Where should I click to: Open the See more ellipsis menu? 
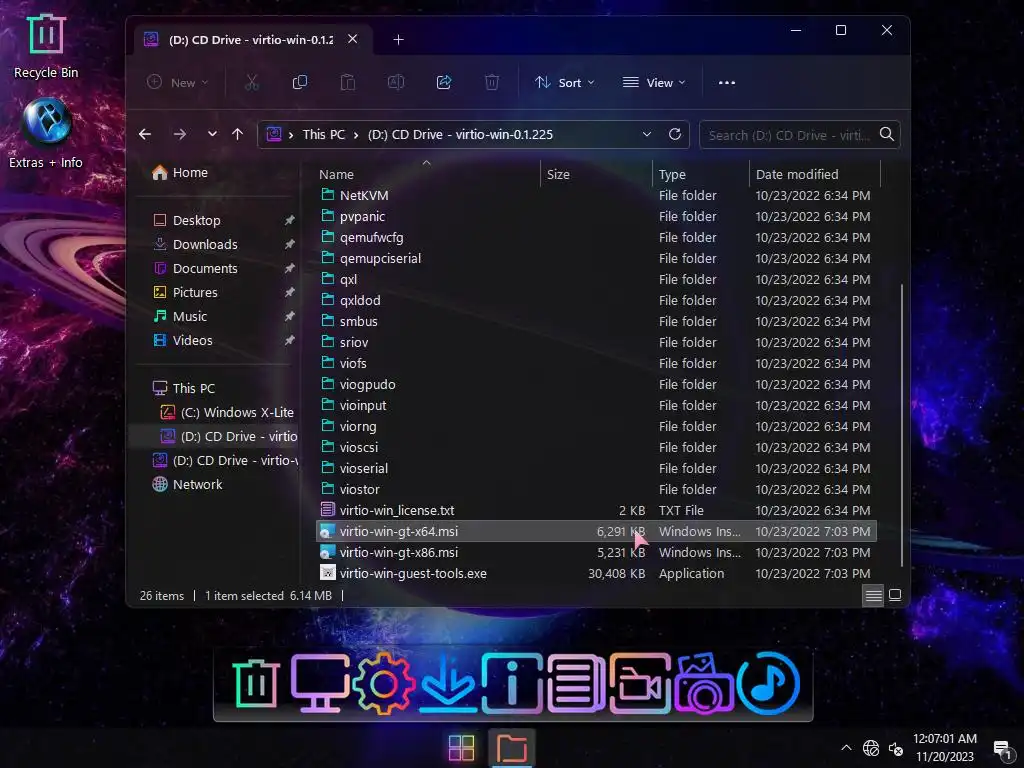coord(727,82)
